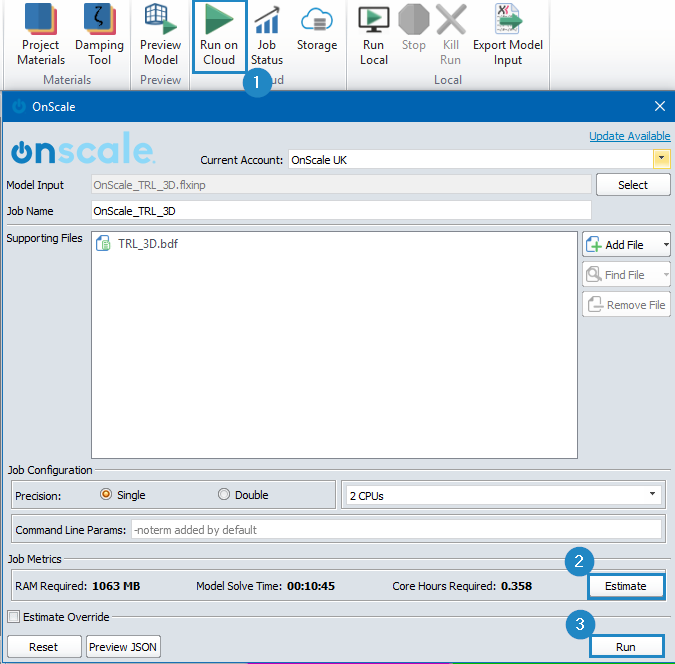This screenshot has height=664, width=675.
Task: Check Job Status
Action: pos(267,35)
